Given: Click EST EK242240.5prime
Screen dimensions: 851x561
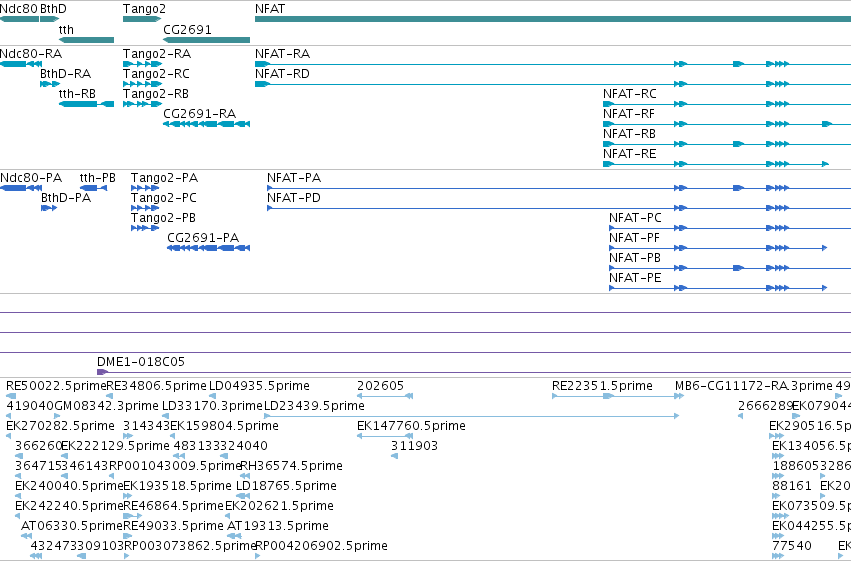Looking at the screenshot, I should tap(69, 507).
